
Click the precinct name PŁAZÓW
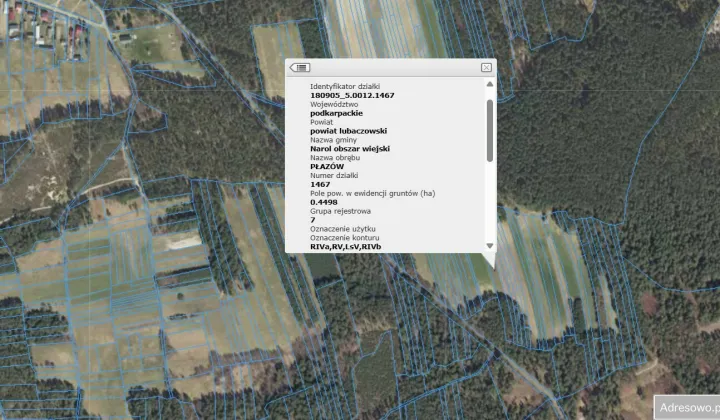pos(327,167)
